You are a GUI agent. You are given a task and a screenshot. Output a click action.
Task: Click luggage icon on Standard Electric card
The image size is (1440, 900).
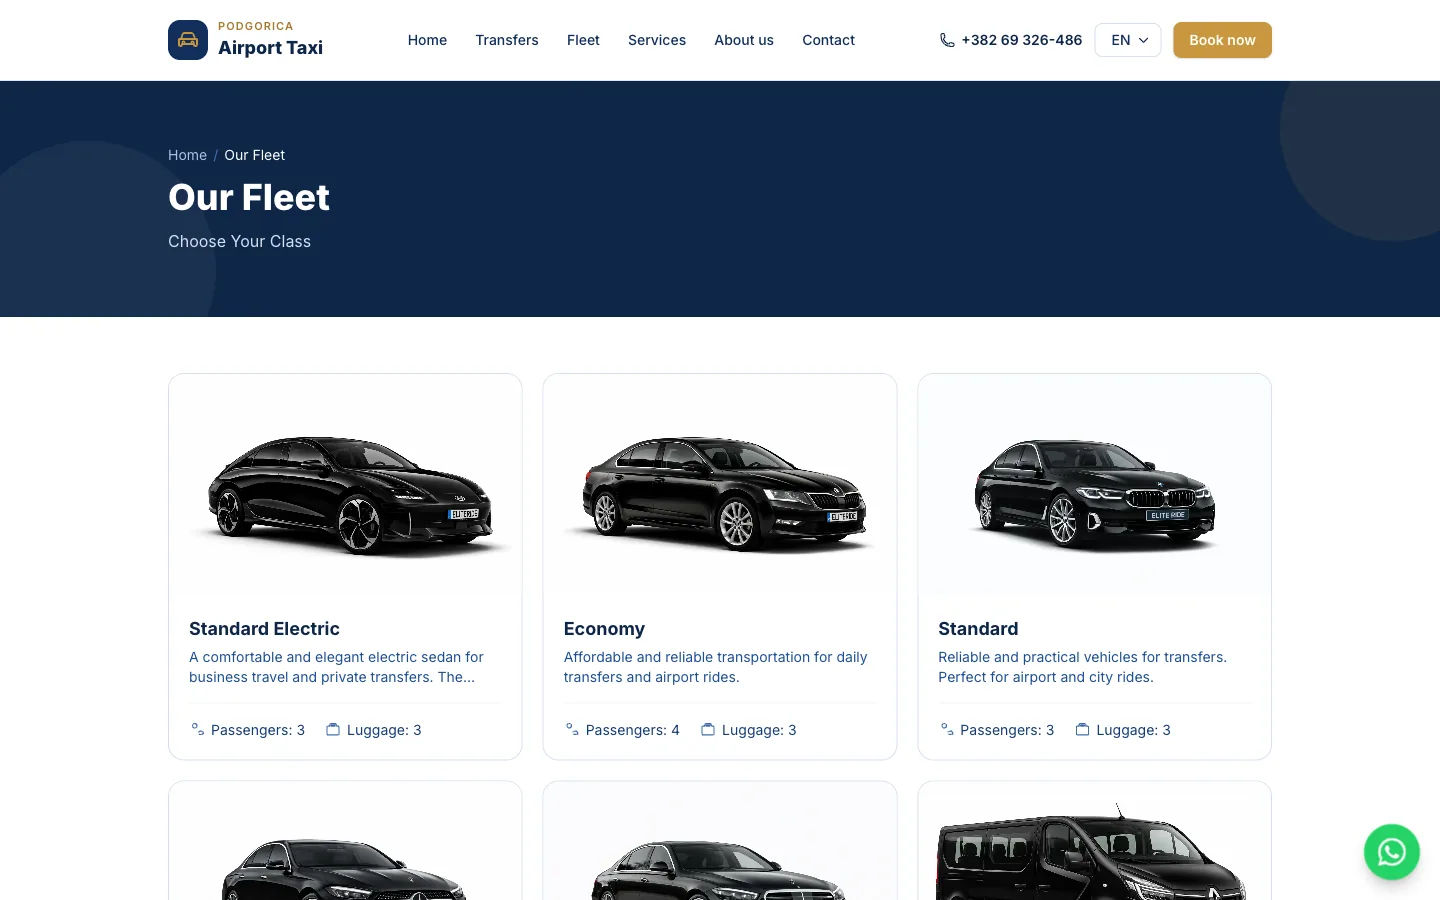coord(333,730)
